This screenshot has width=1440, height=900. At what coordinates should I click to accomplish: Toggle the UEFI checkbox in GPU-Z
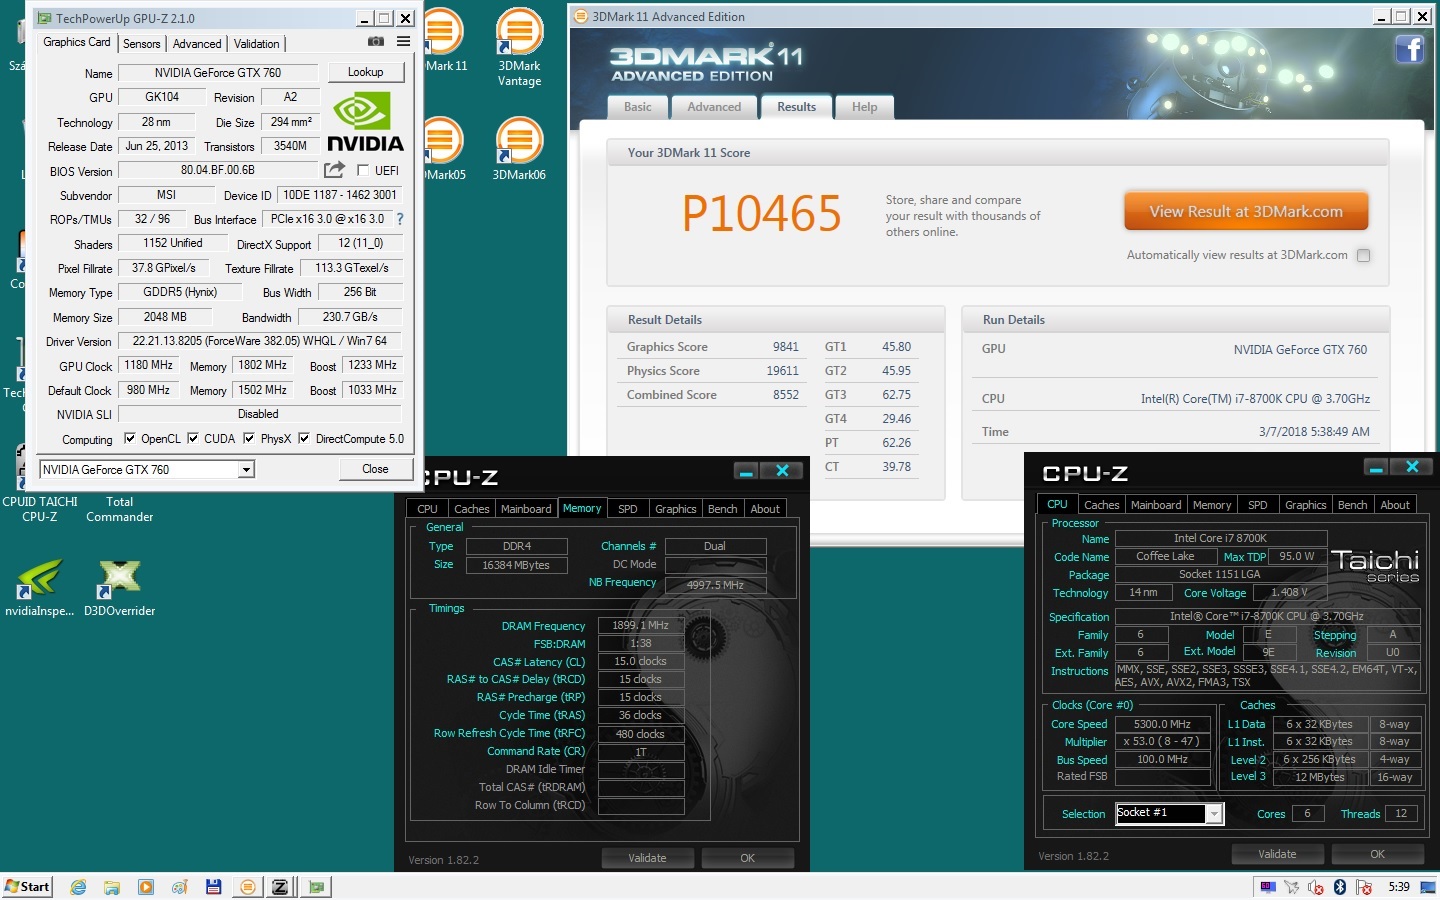click(363, 170)
